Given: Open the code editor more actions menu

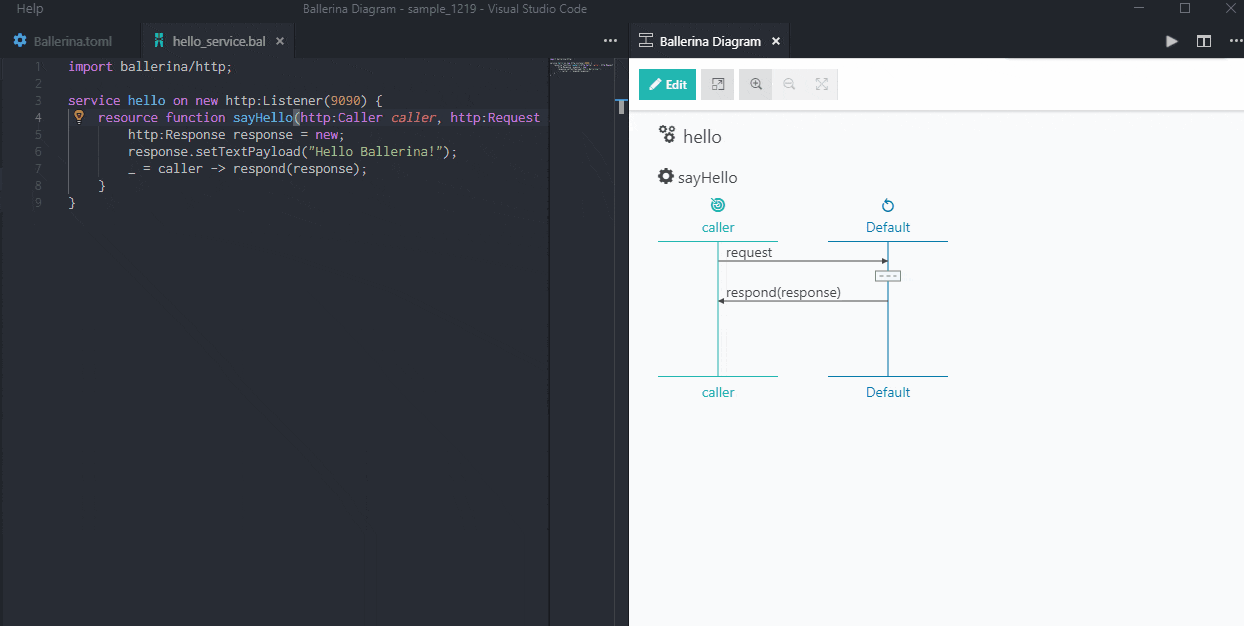Looking at the screenshot, I should click(610, 42).
